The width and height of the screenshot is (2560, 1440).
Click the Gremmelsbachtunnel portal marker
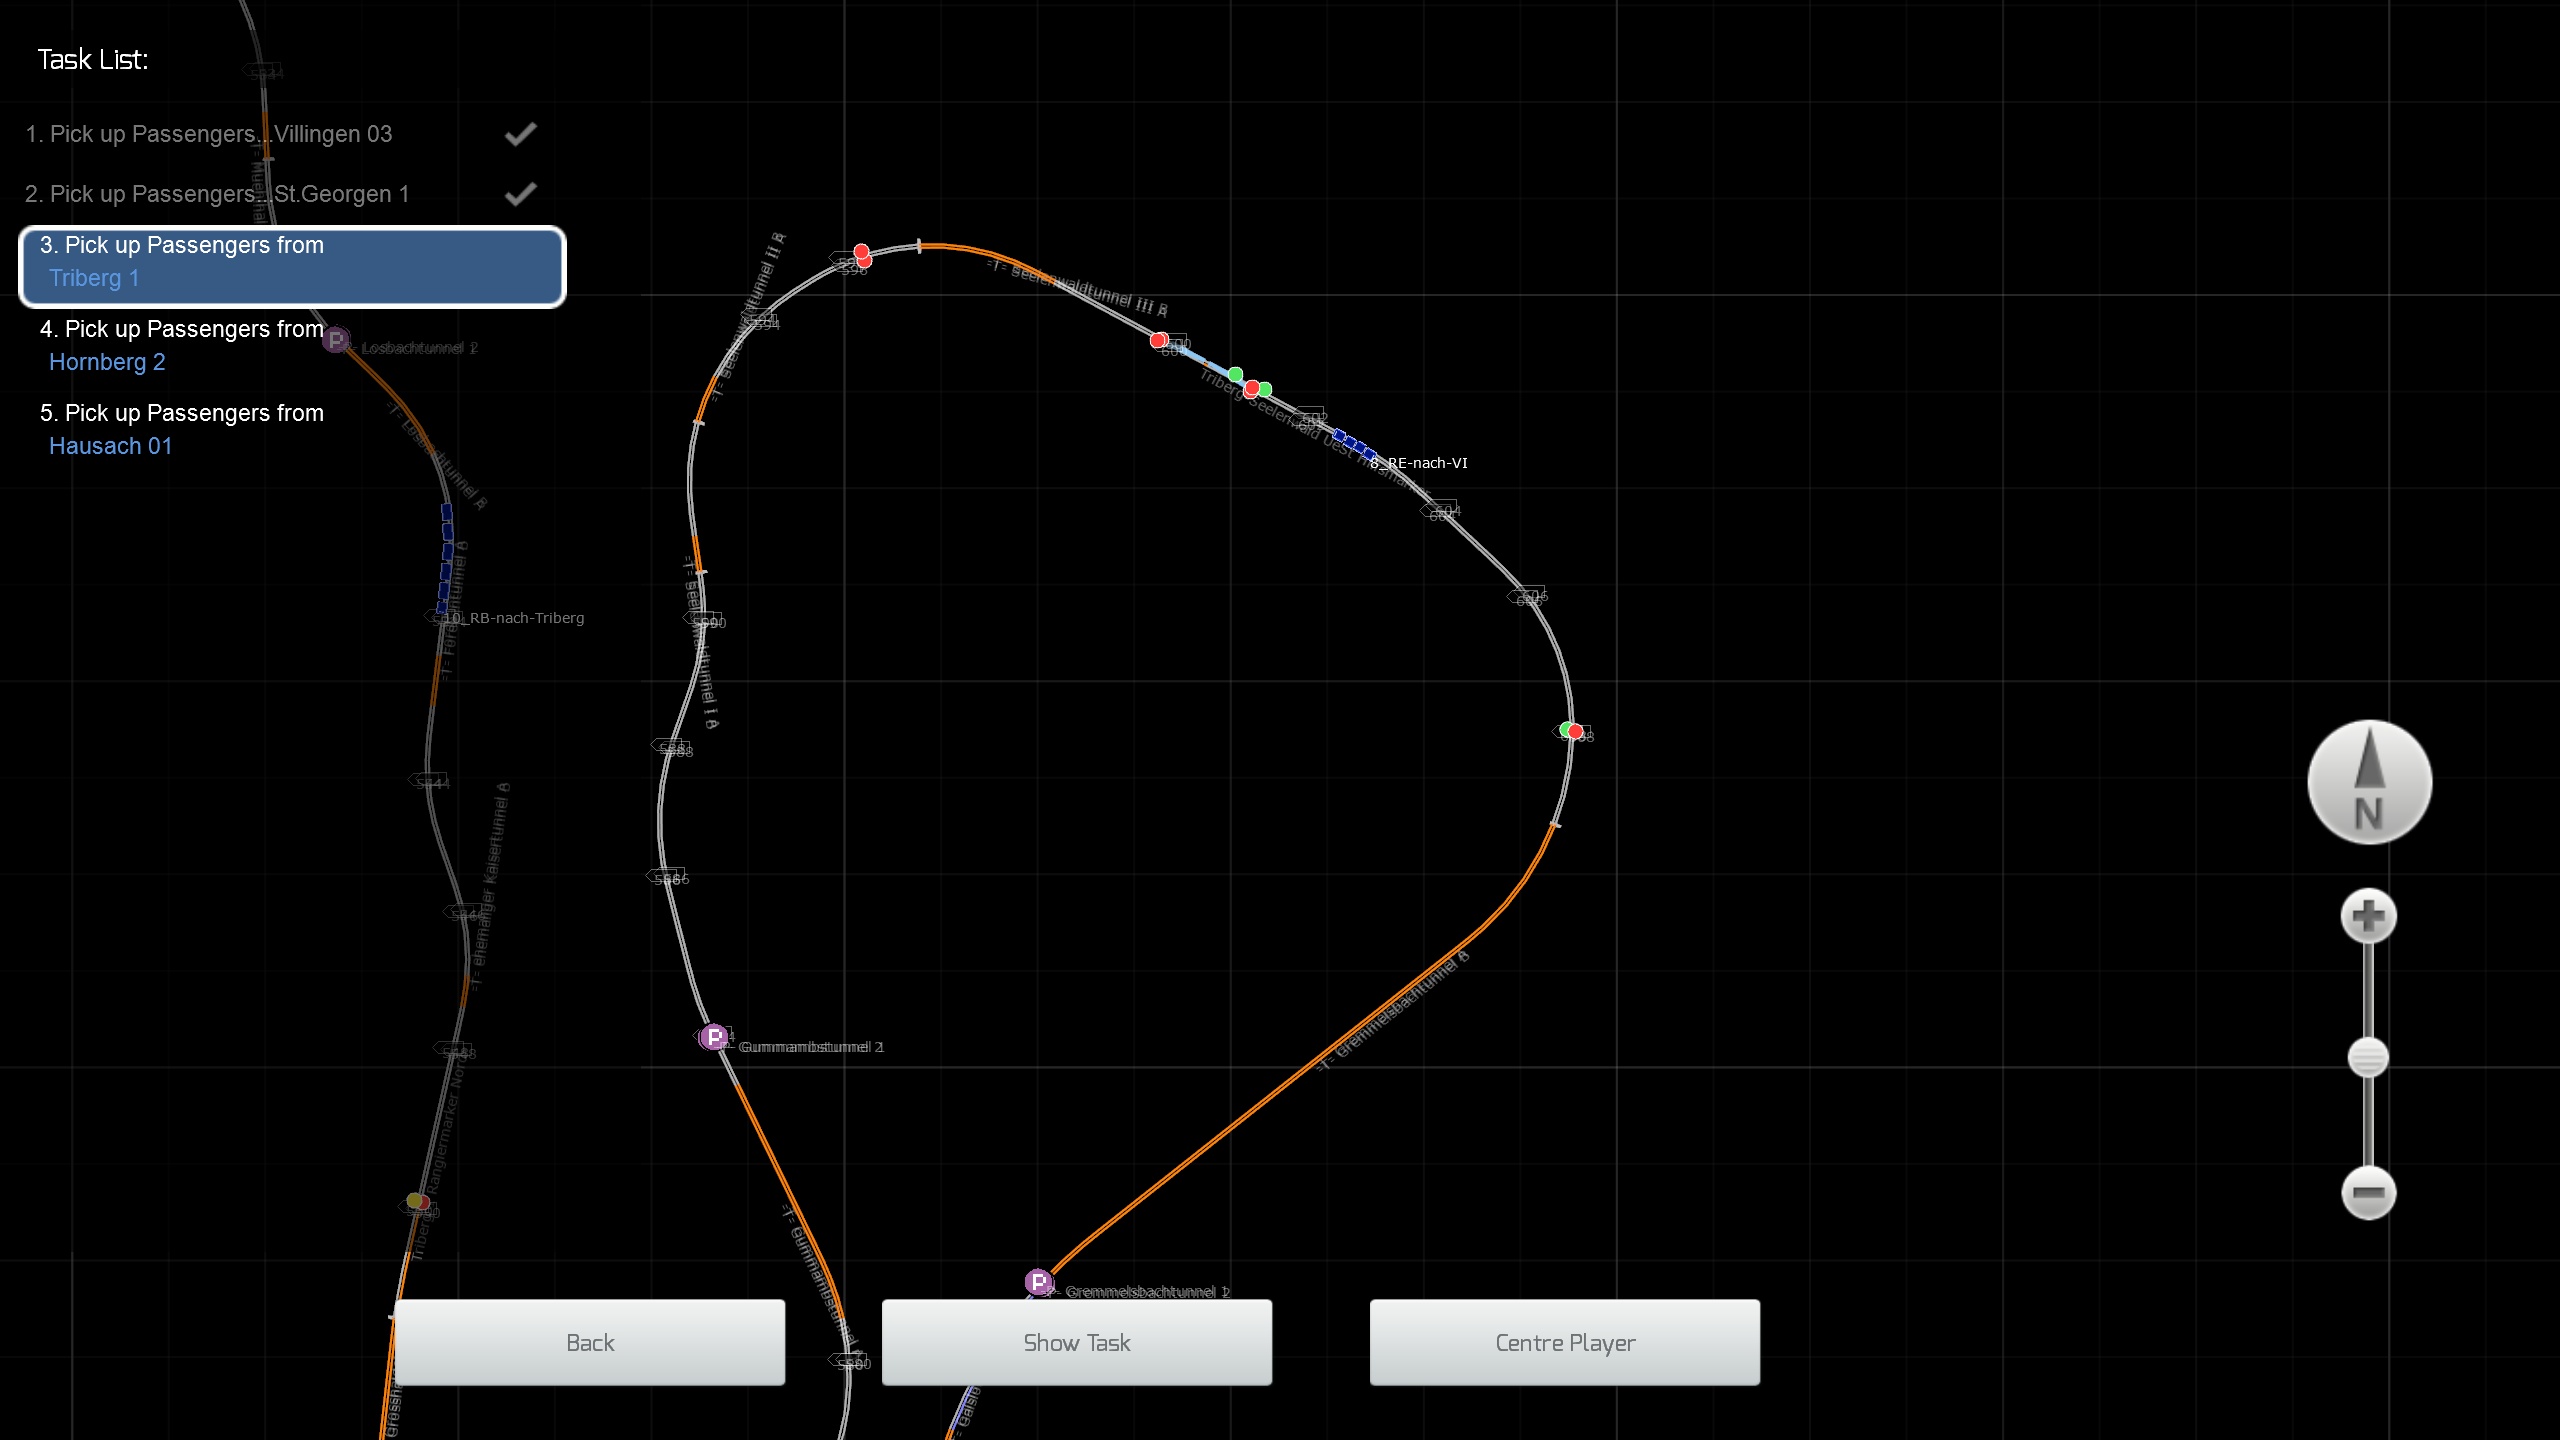coord(1038,1282)
